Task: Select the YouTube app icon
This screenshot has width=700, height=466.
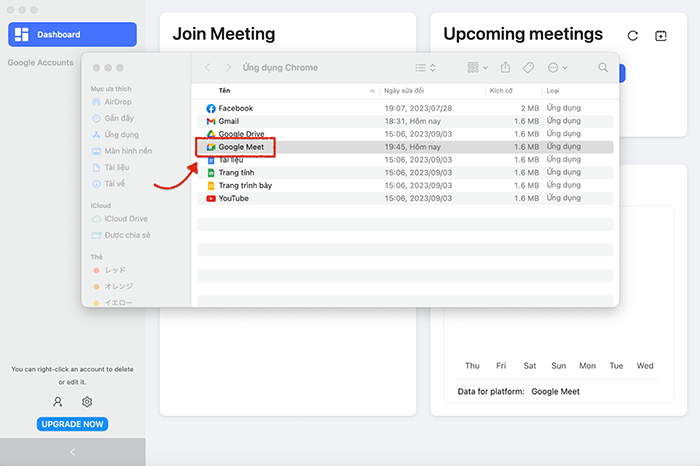Action: pos(211,199)
